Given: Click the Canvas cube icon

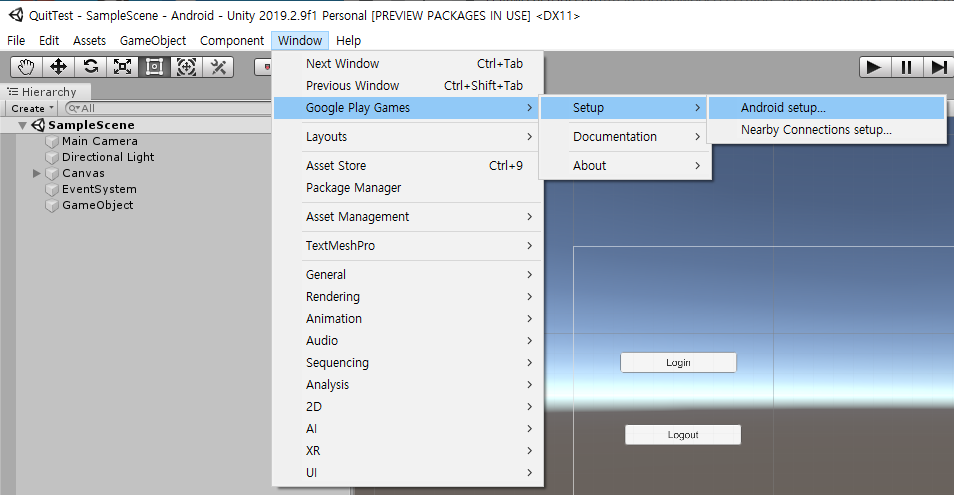Looking at the screenshot, I should tap(52, 173).
